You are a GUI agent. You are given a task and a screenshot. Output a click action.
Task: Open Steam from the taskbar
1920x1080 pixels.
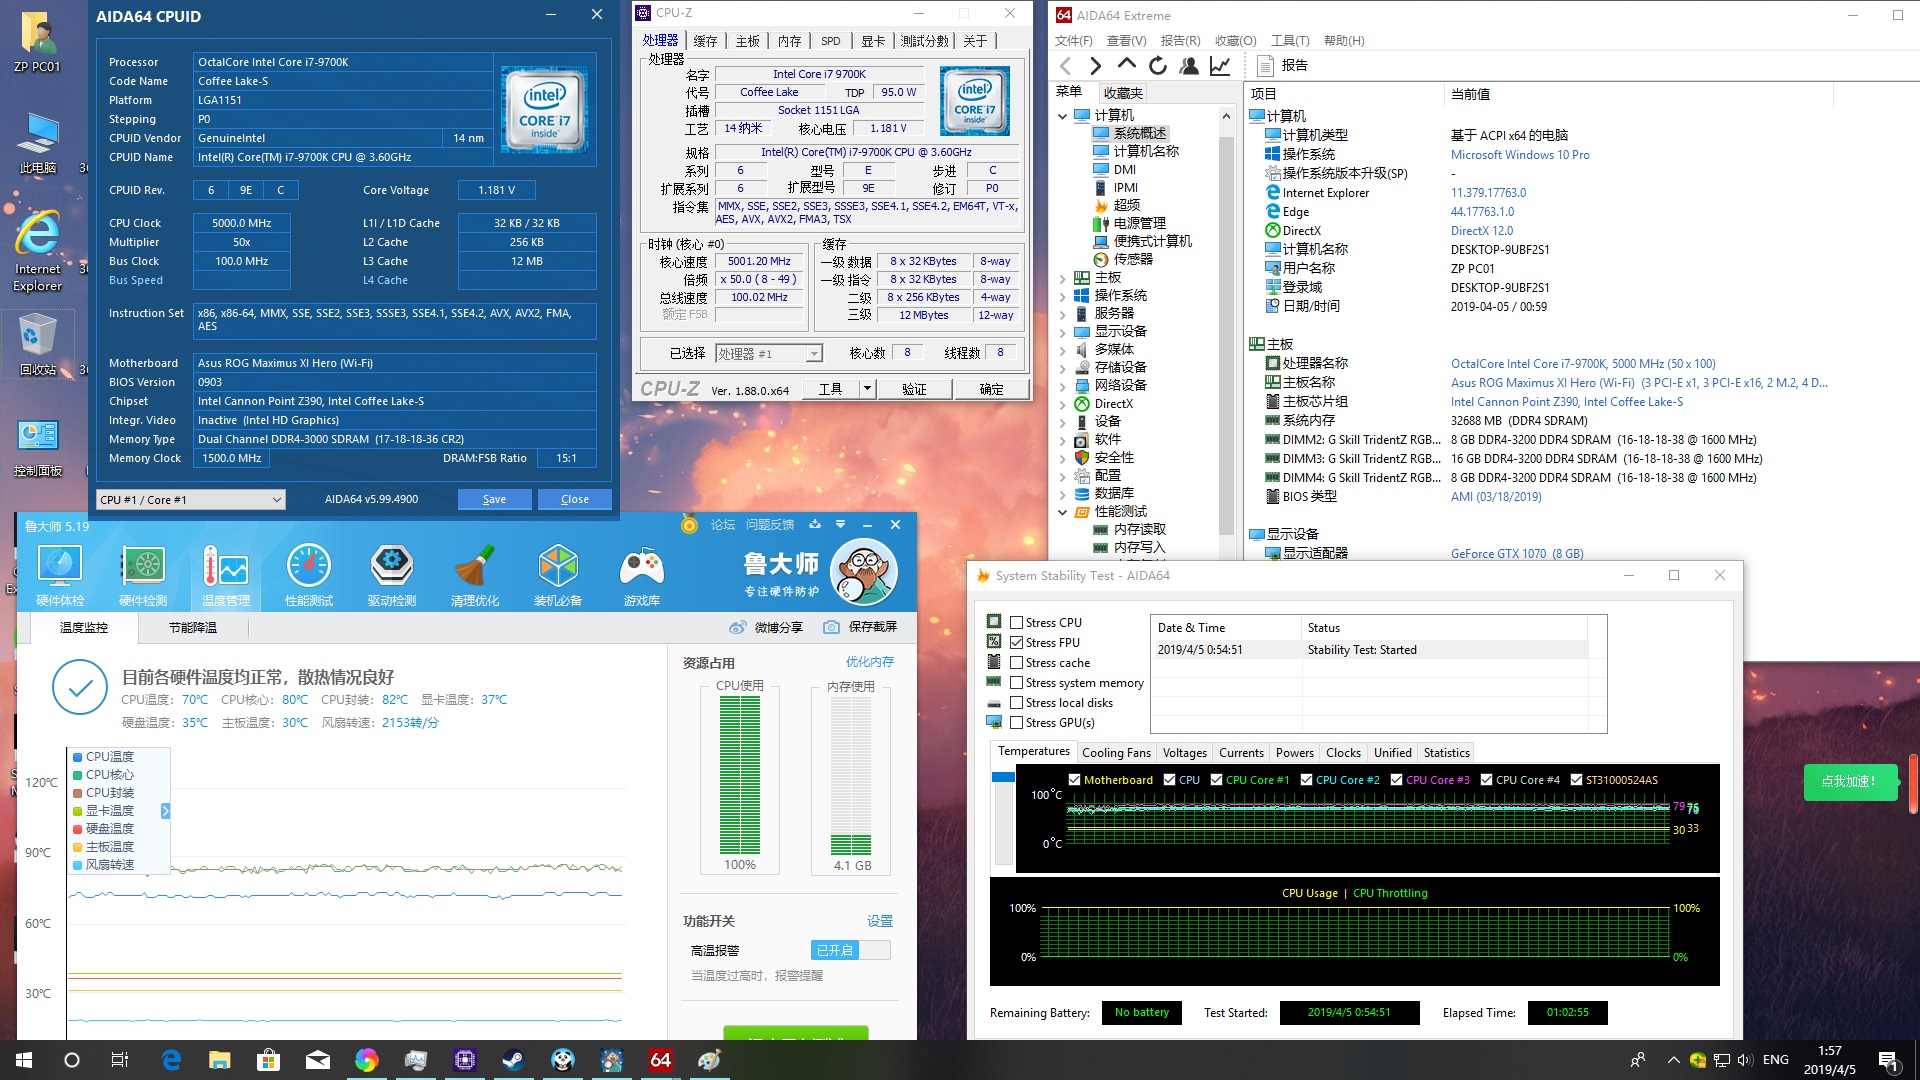coord(513,1060)
